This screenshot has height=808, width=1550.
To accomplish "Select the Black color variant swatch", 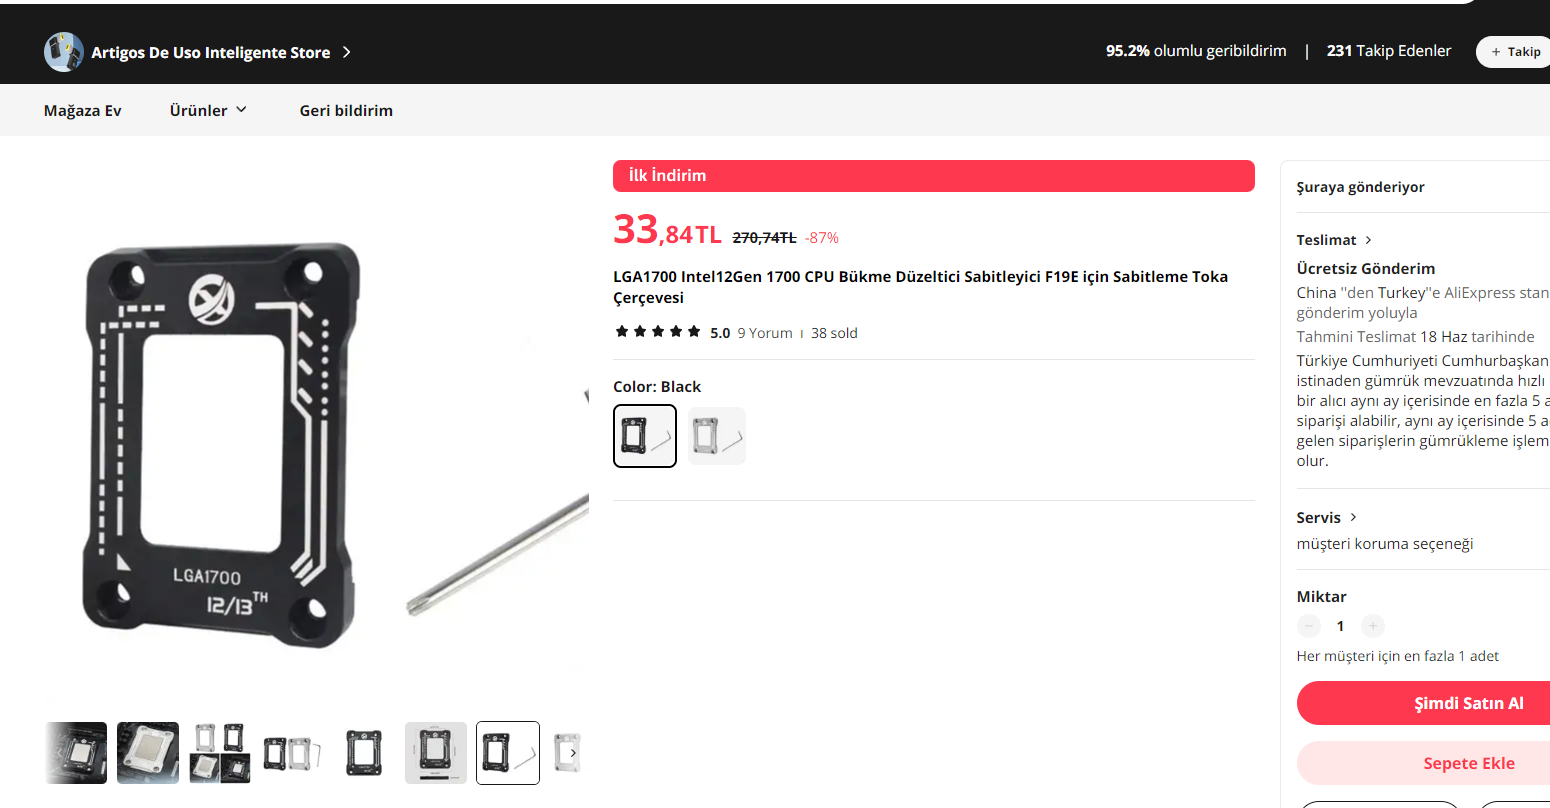I will point(645,436).
